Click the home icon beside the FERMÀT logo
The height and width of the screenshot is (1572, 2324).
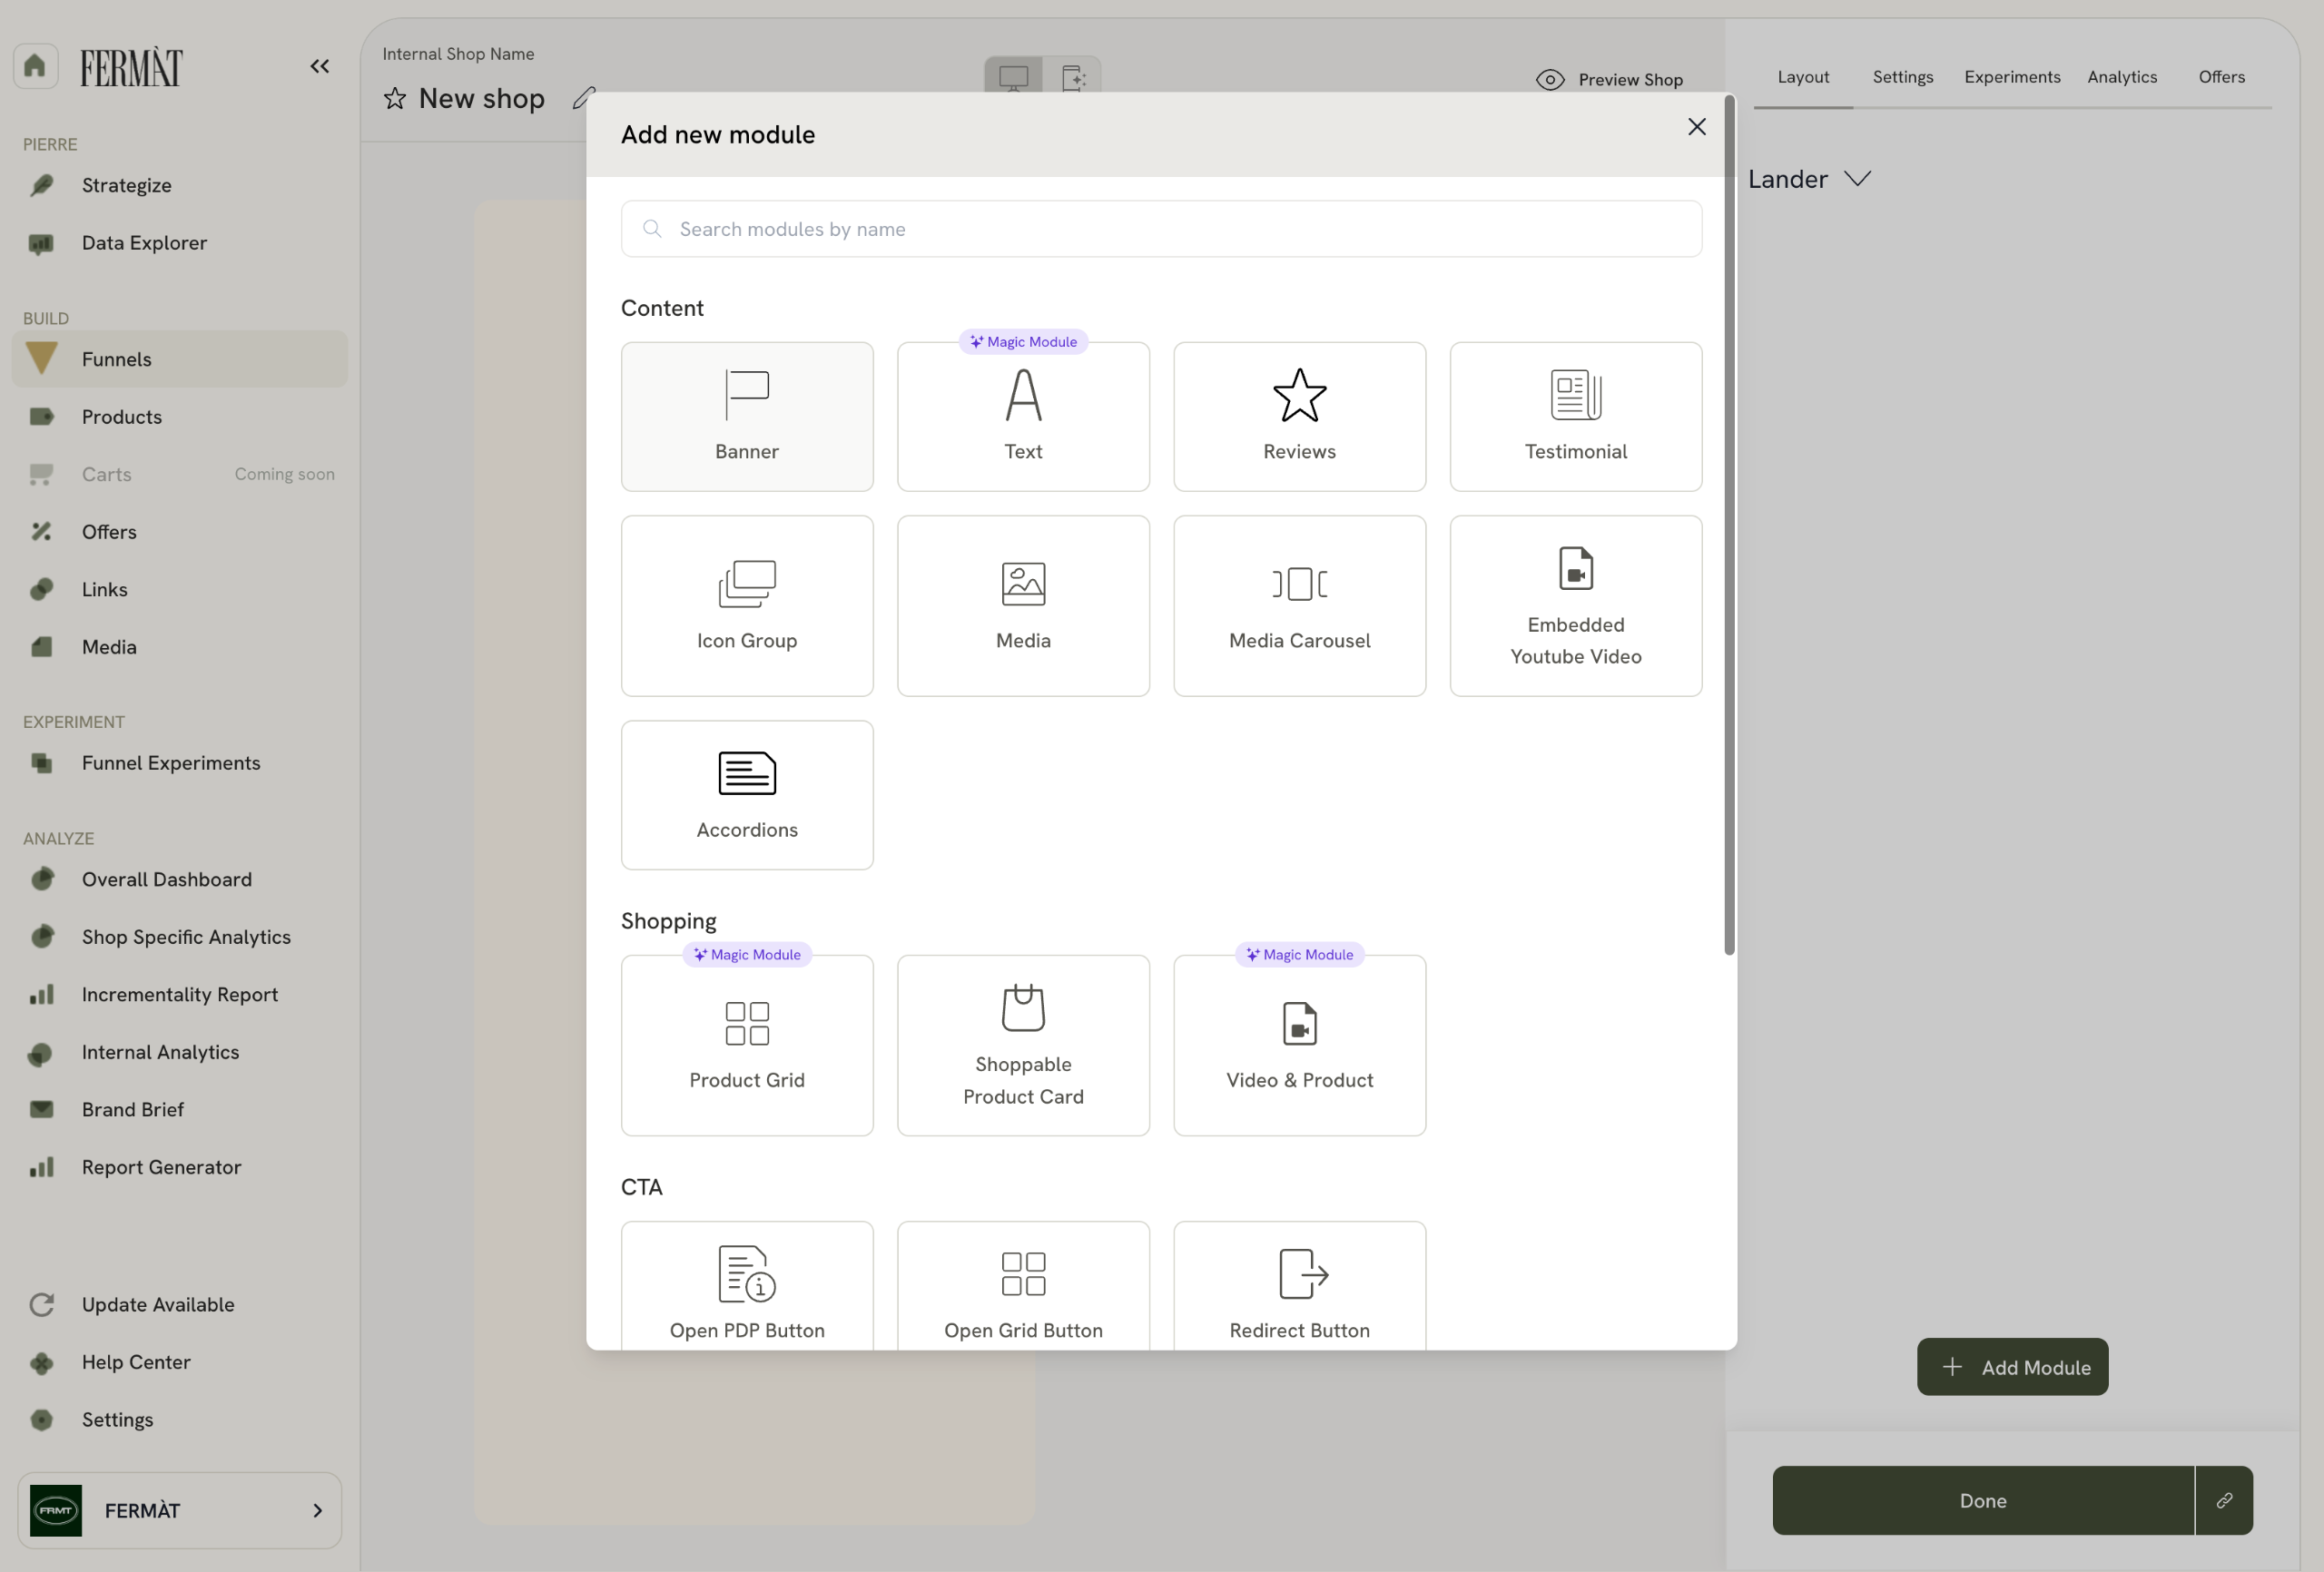pos(35,66)
